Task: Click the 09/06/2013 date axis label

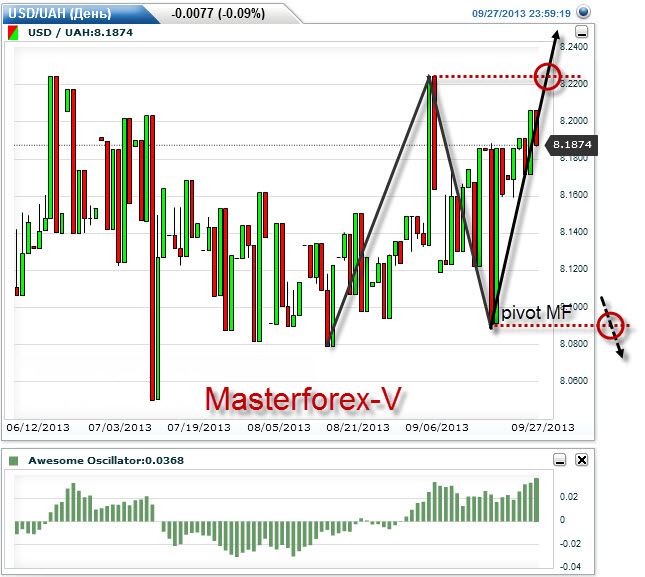Action: coord(437,428)
